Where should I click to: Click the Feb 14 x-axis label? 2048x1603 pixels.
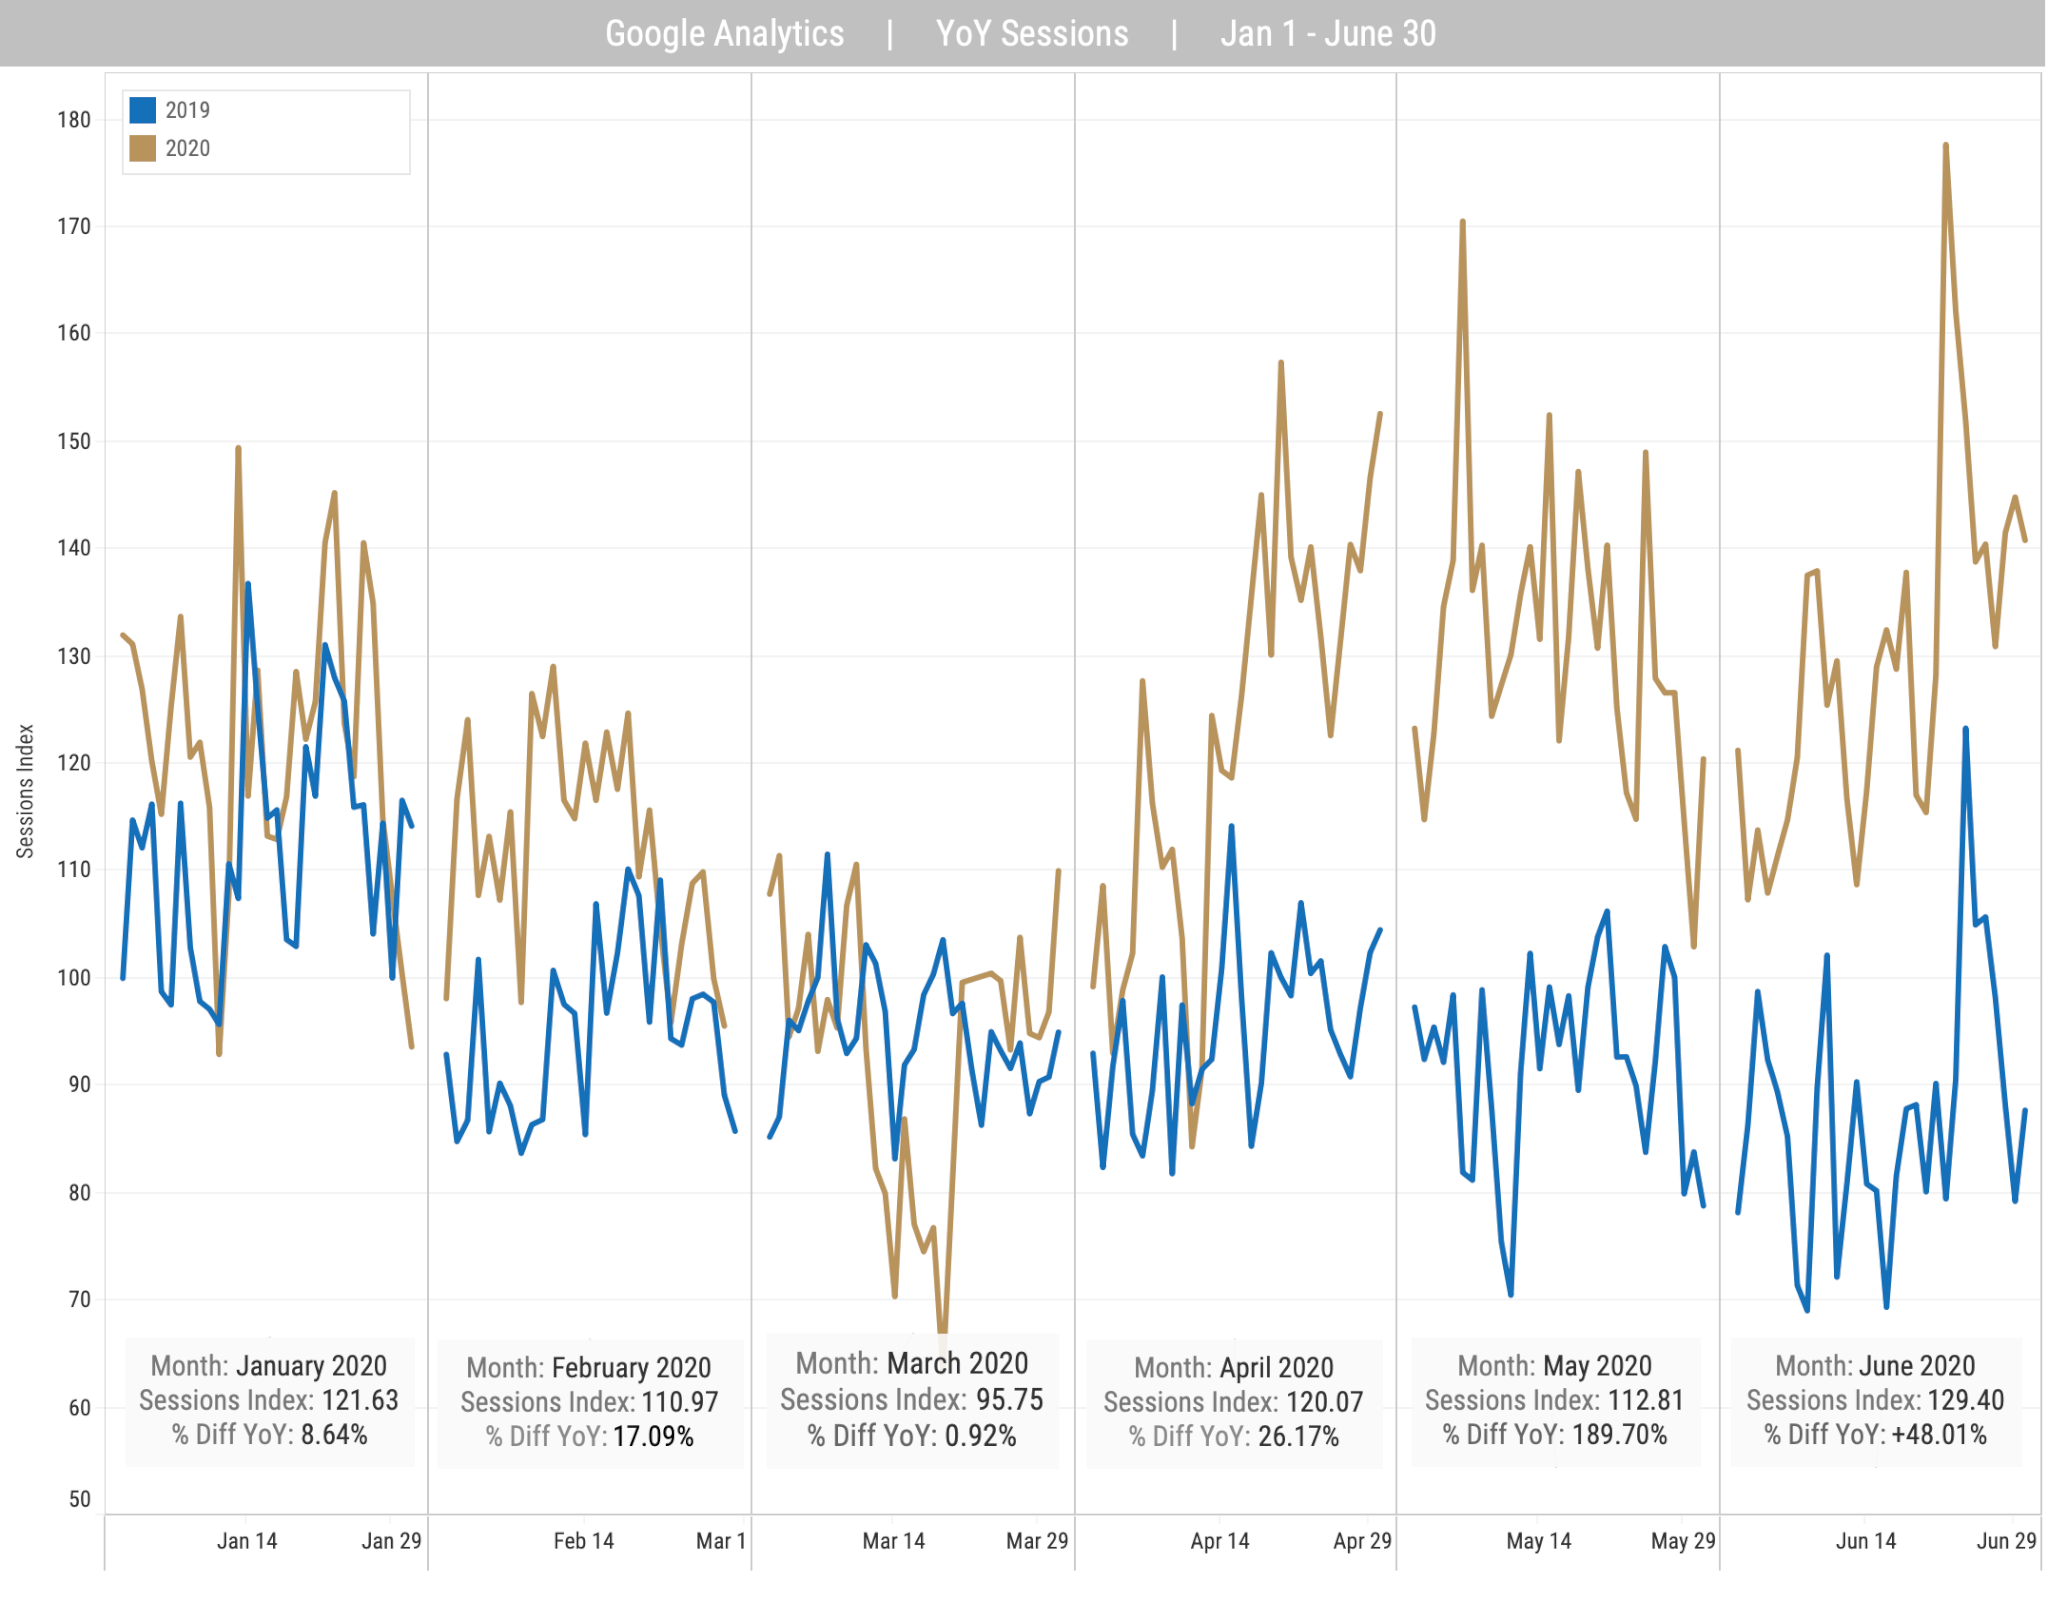pyautogui.click(x=584, y=1541)
